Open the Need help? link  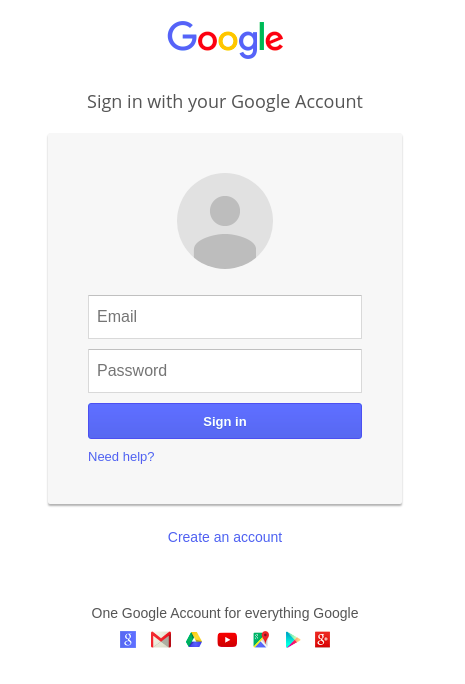click(121, 457)
